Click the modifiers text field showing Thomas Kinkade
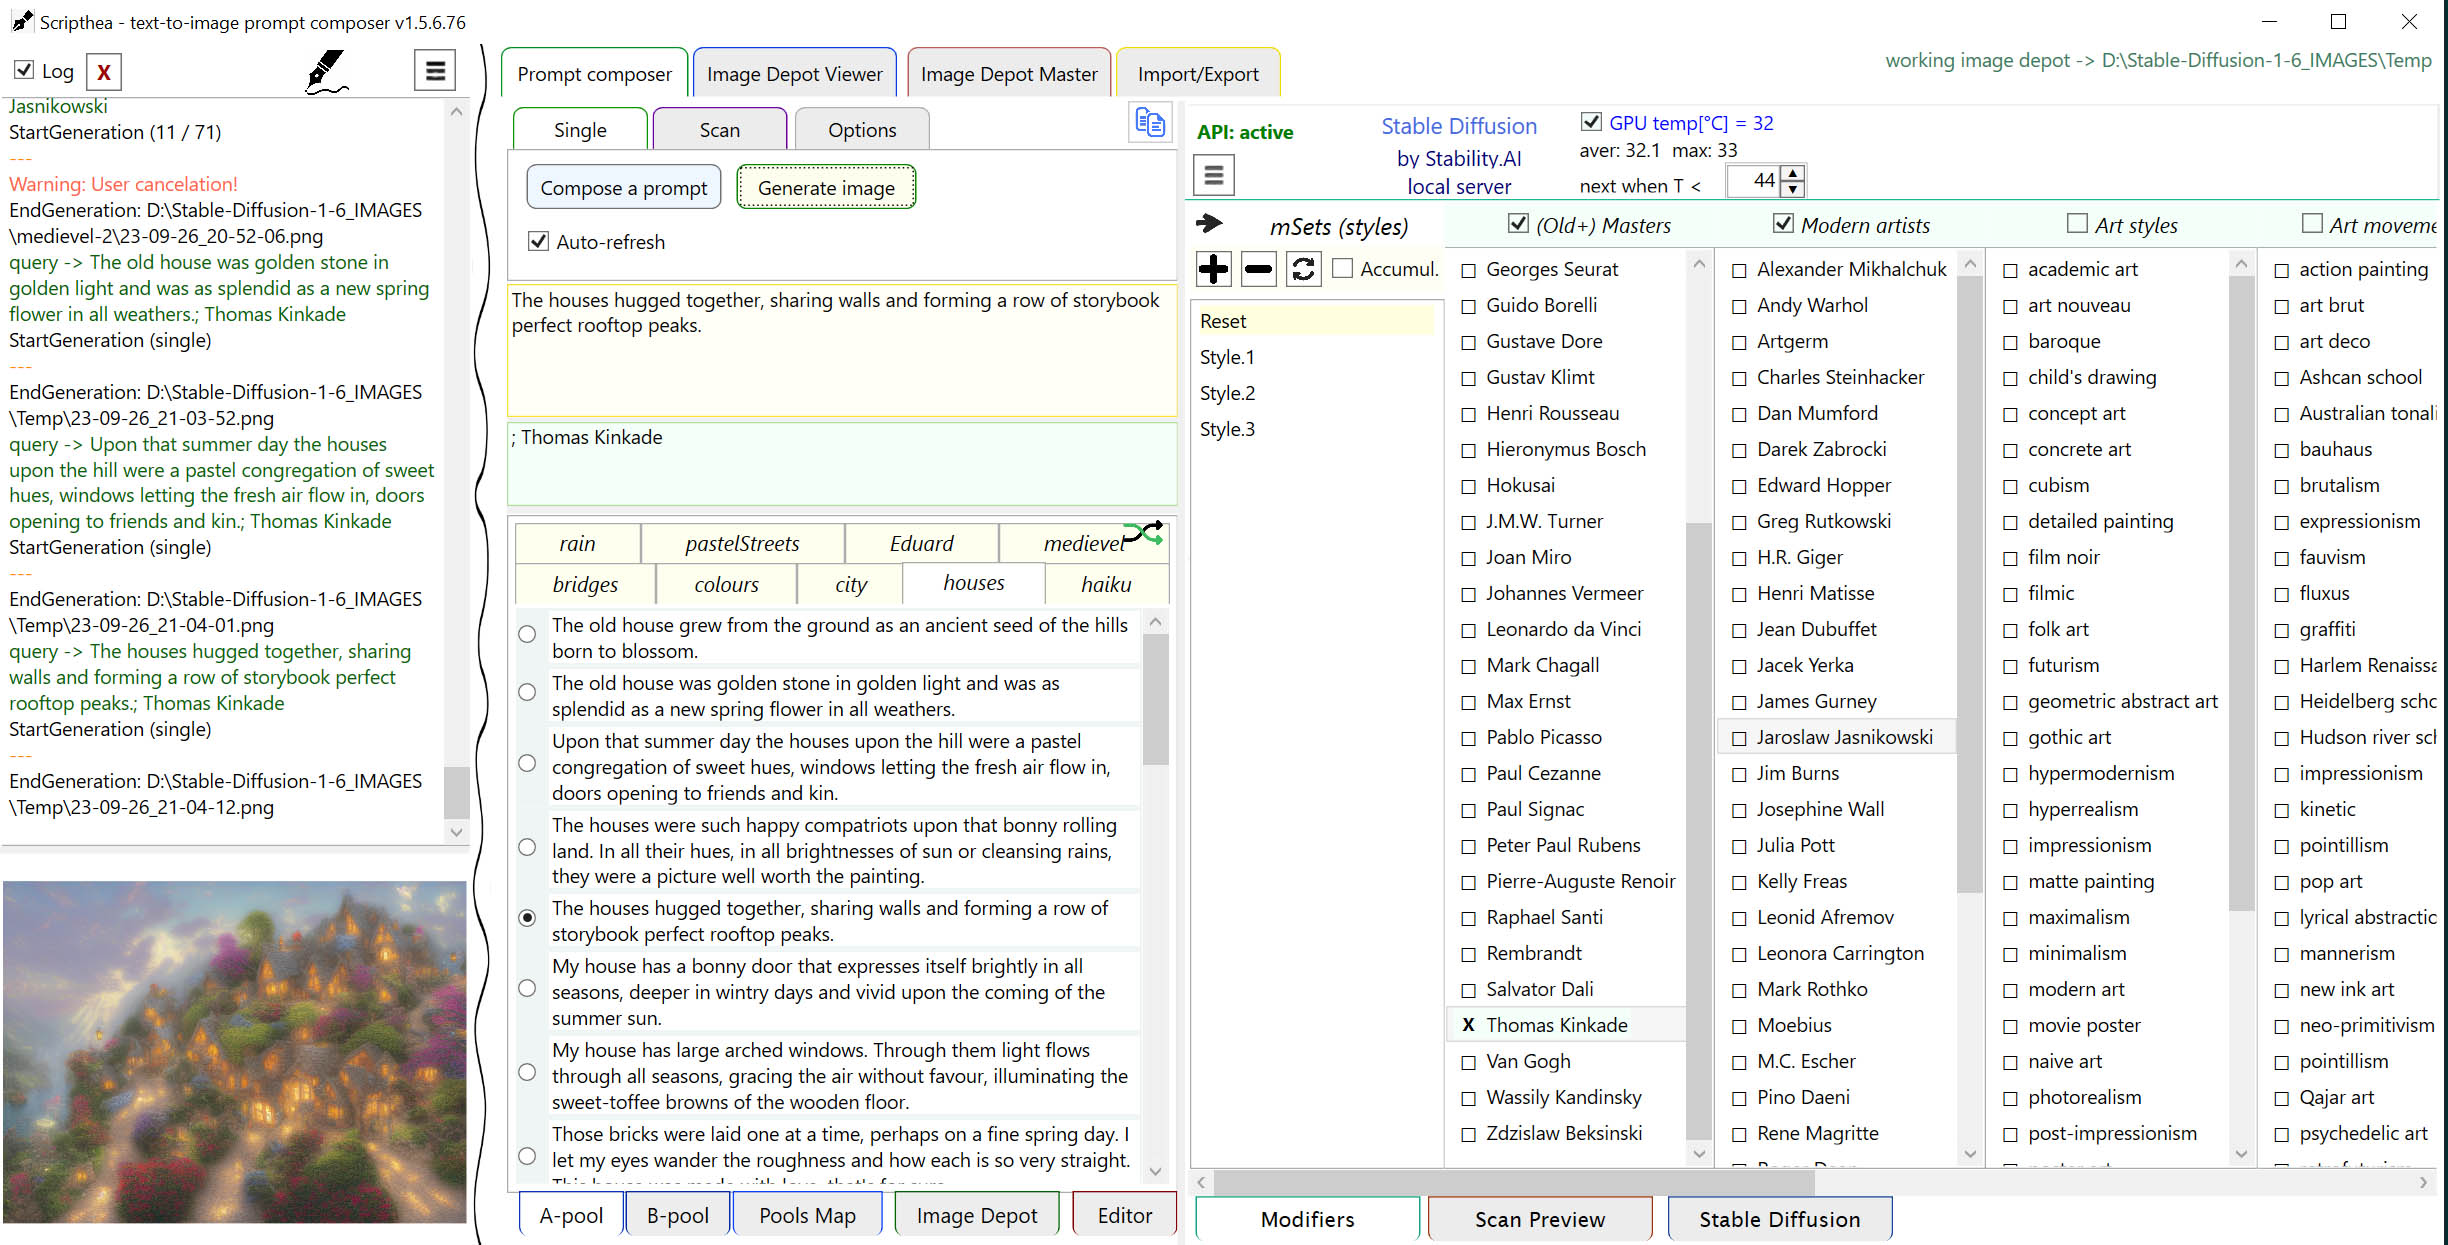Screen dimensions: 2448x1245 click(x=842, y=464)
